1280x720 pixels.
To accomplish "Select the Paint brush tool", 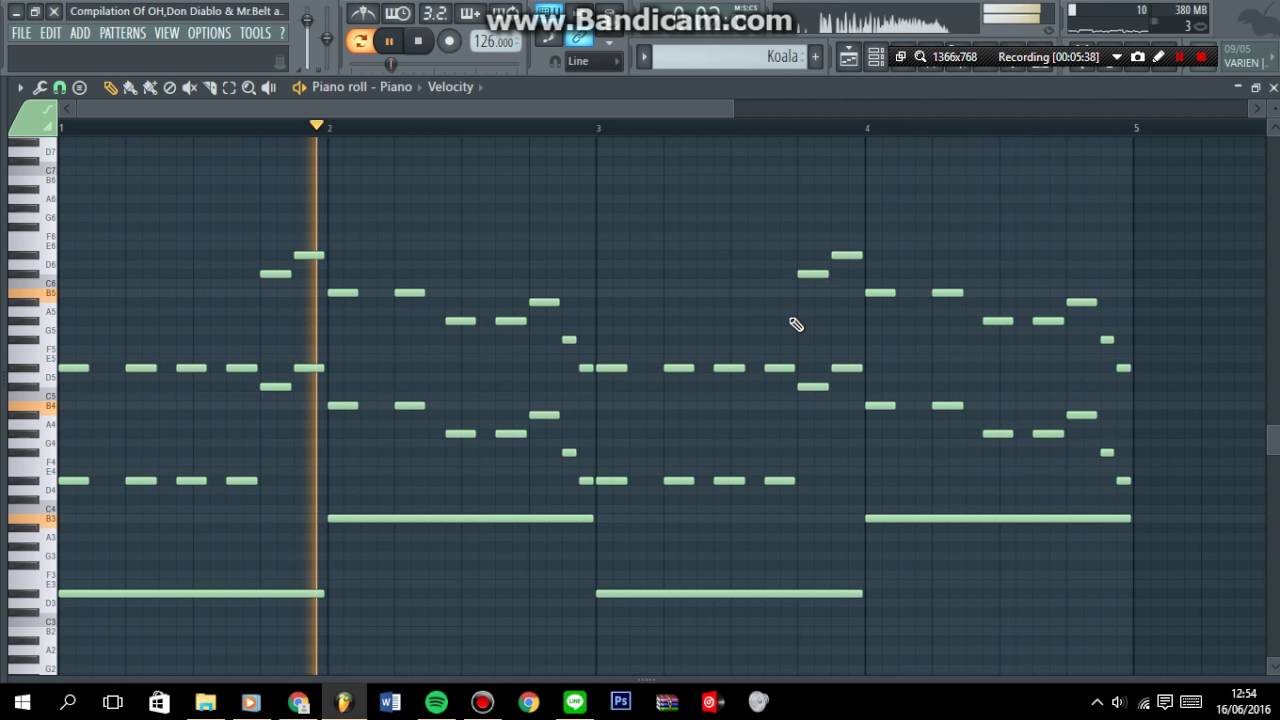I will pyautogui.click(x=130, y=88).
